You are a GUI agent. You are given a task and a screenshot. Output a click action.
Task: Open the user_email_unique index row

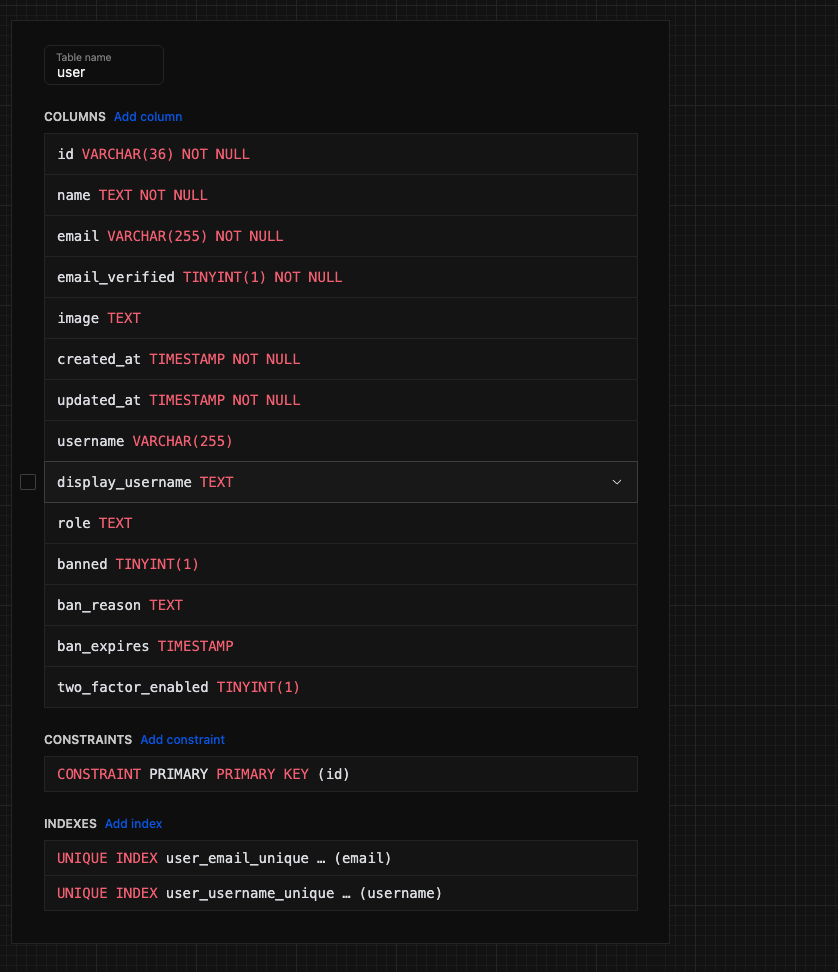(x=340, y=859)
